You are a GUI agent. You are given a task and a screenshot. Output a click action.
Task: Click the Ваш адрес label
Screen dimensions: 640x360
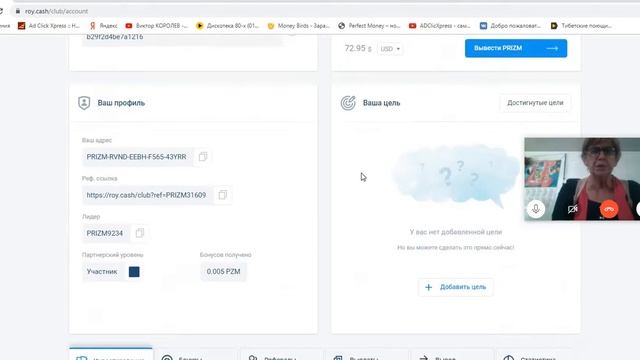[x=97, y=140]
